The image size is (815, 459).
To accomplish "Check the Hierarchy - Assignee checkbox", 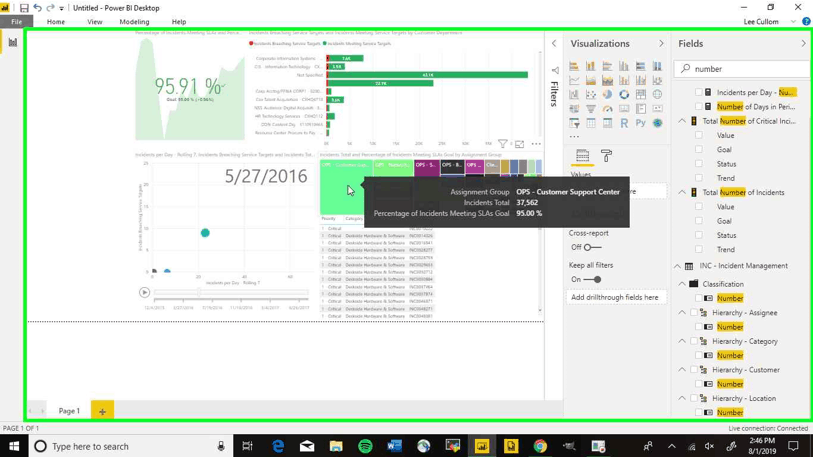I will point(693,313).
